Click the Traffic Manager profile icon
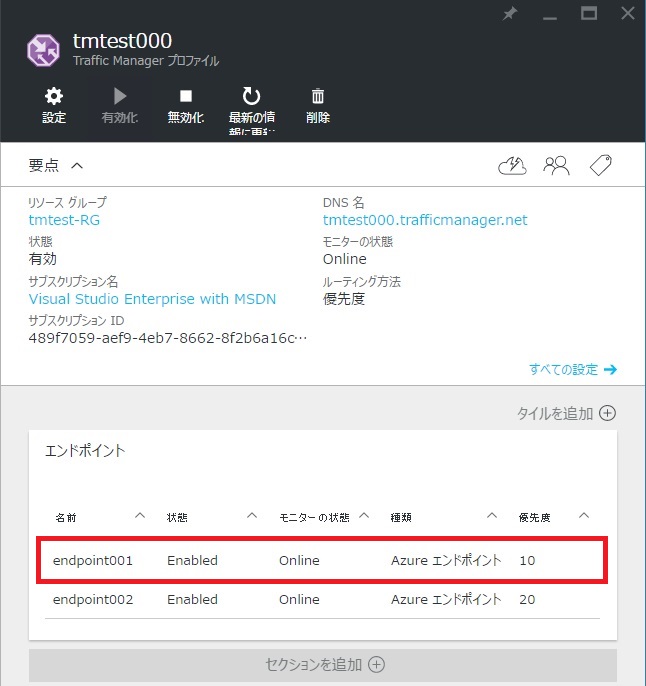The width and height of the screenshot is (646, 686). (43, 50)
